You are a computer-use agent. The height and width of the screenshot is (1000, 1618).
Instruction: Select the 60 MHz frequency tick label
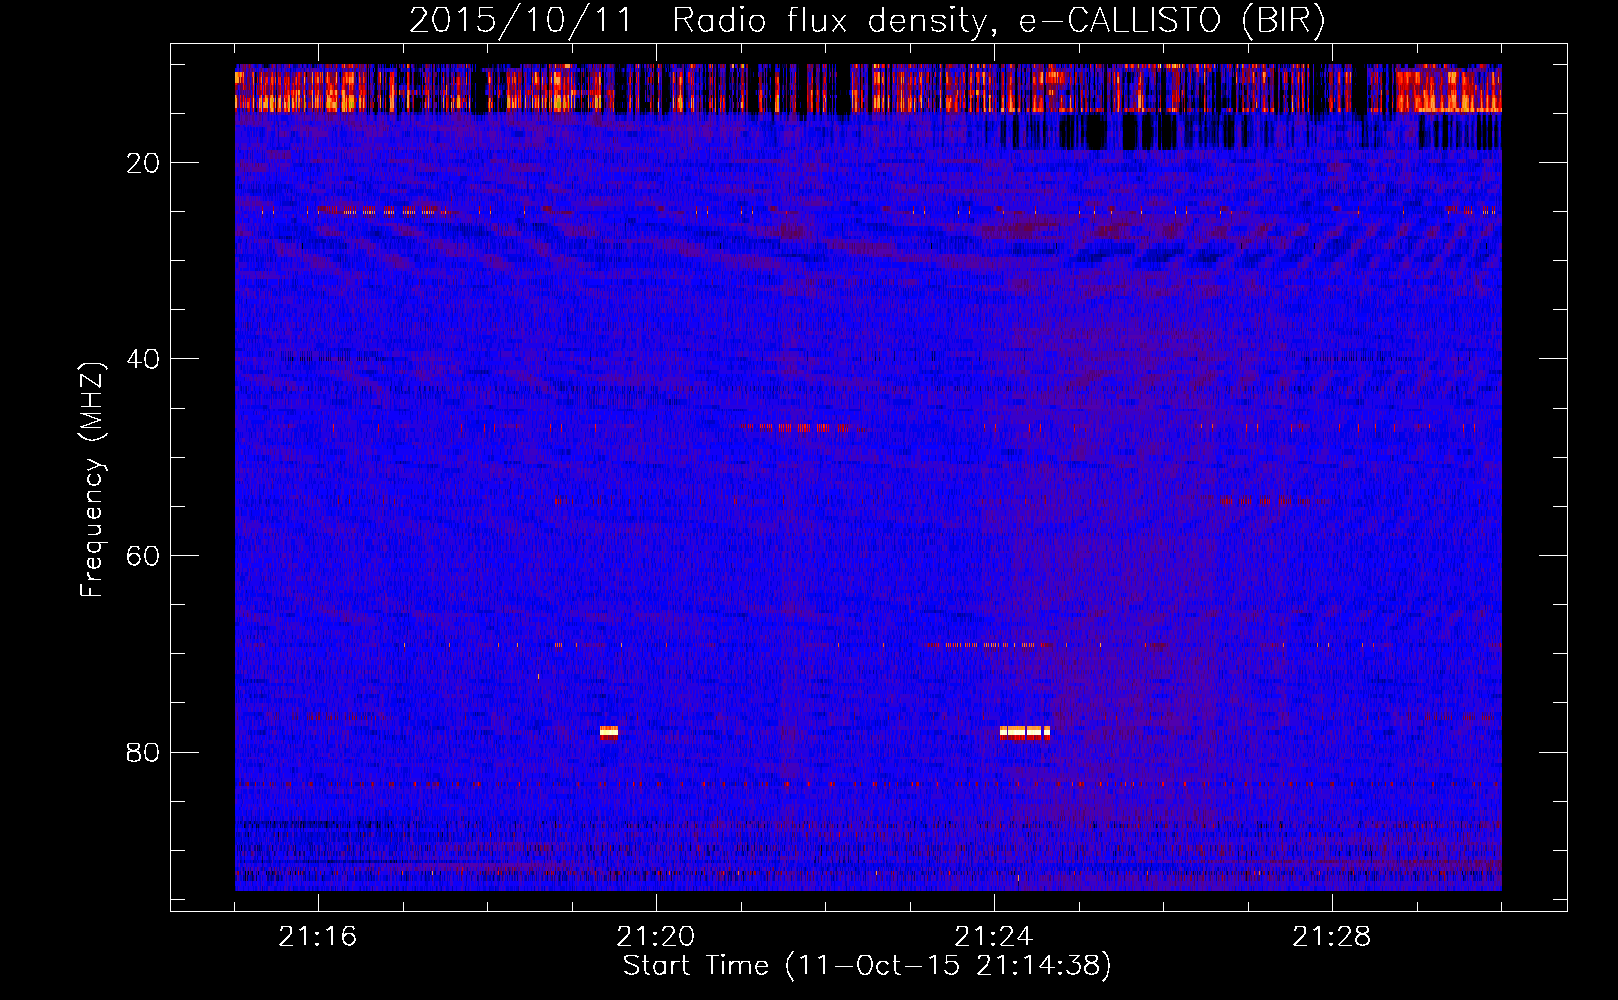point(144,556)
